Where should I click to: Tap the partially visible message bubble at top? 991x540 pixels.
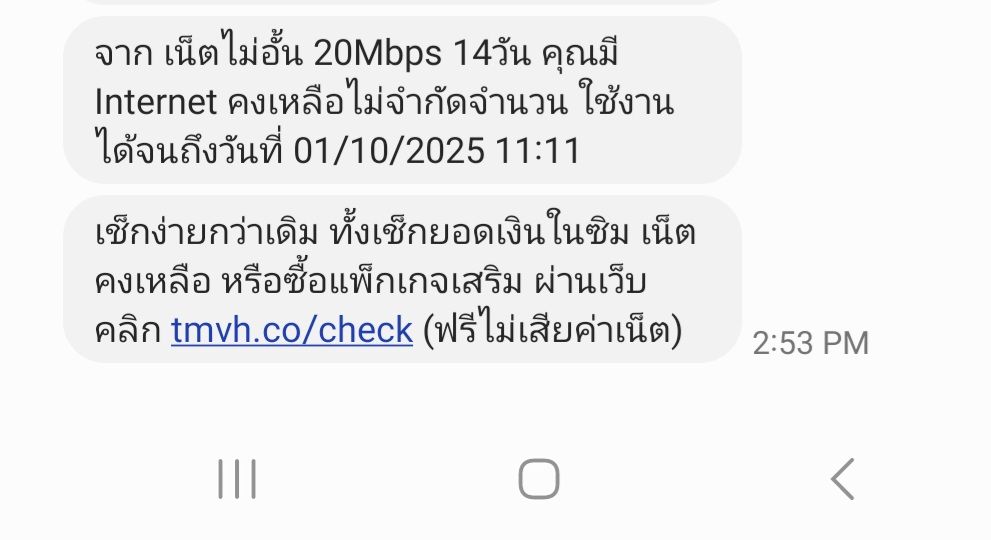click(x=402, y=2)
